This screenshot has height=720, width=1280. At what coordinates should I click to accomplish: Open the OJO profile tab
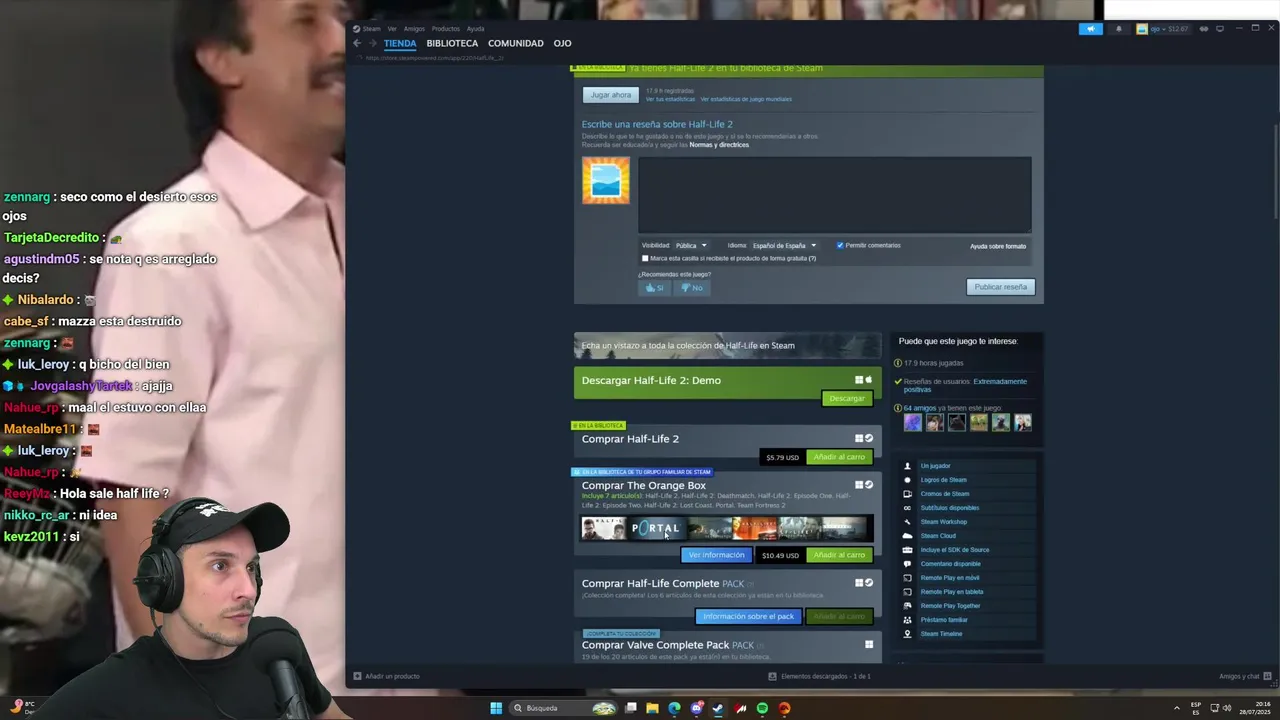563,43
